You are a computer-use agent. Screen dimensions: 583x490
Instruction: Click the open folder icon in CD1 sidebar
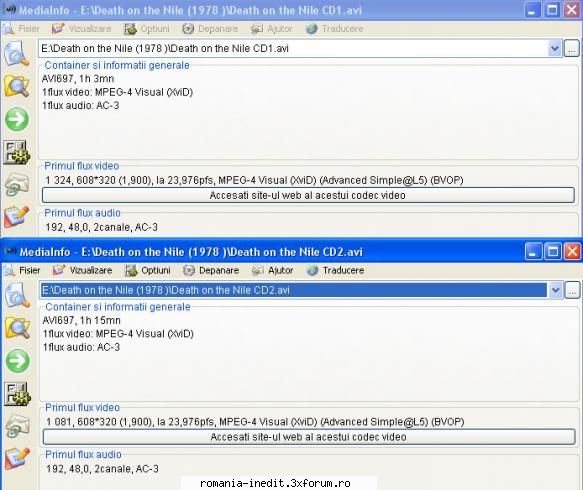pos(16,86)
